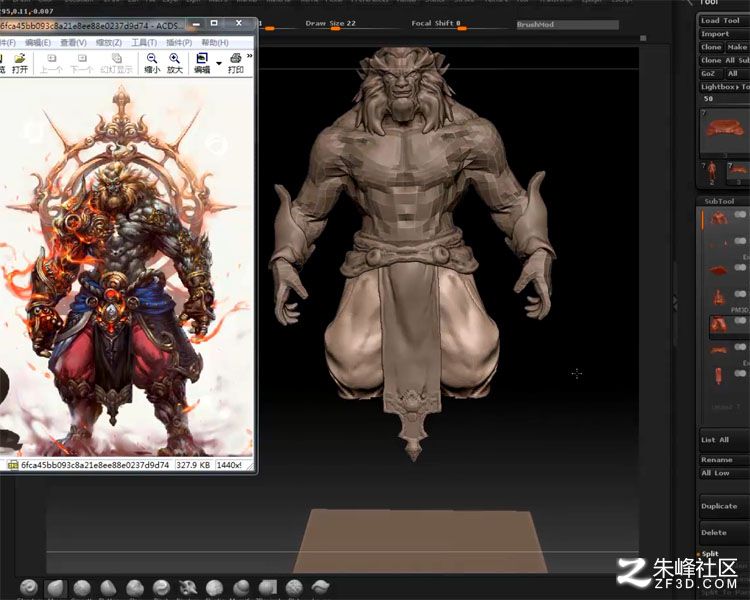The width and height of the screenshot is (750, 600).
Task: Select the cone-shaped brush icon
Action: 109,588
